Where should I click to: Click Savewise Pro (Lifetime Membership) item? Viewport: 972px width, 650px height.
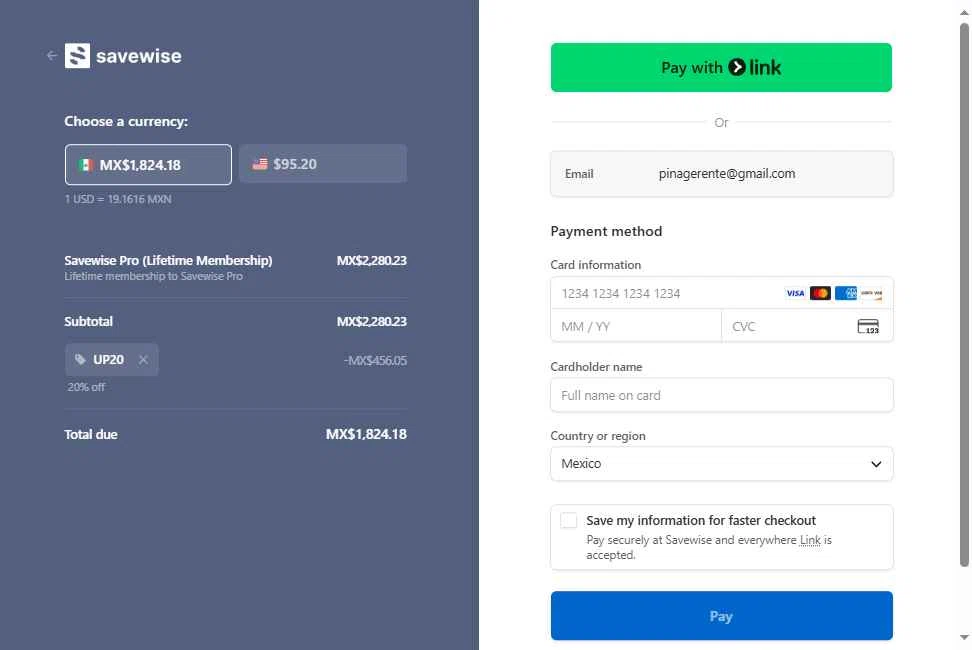tap(168, 260)
